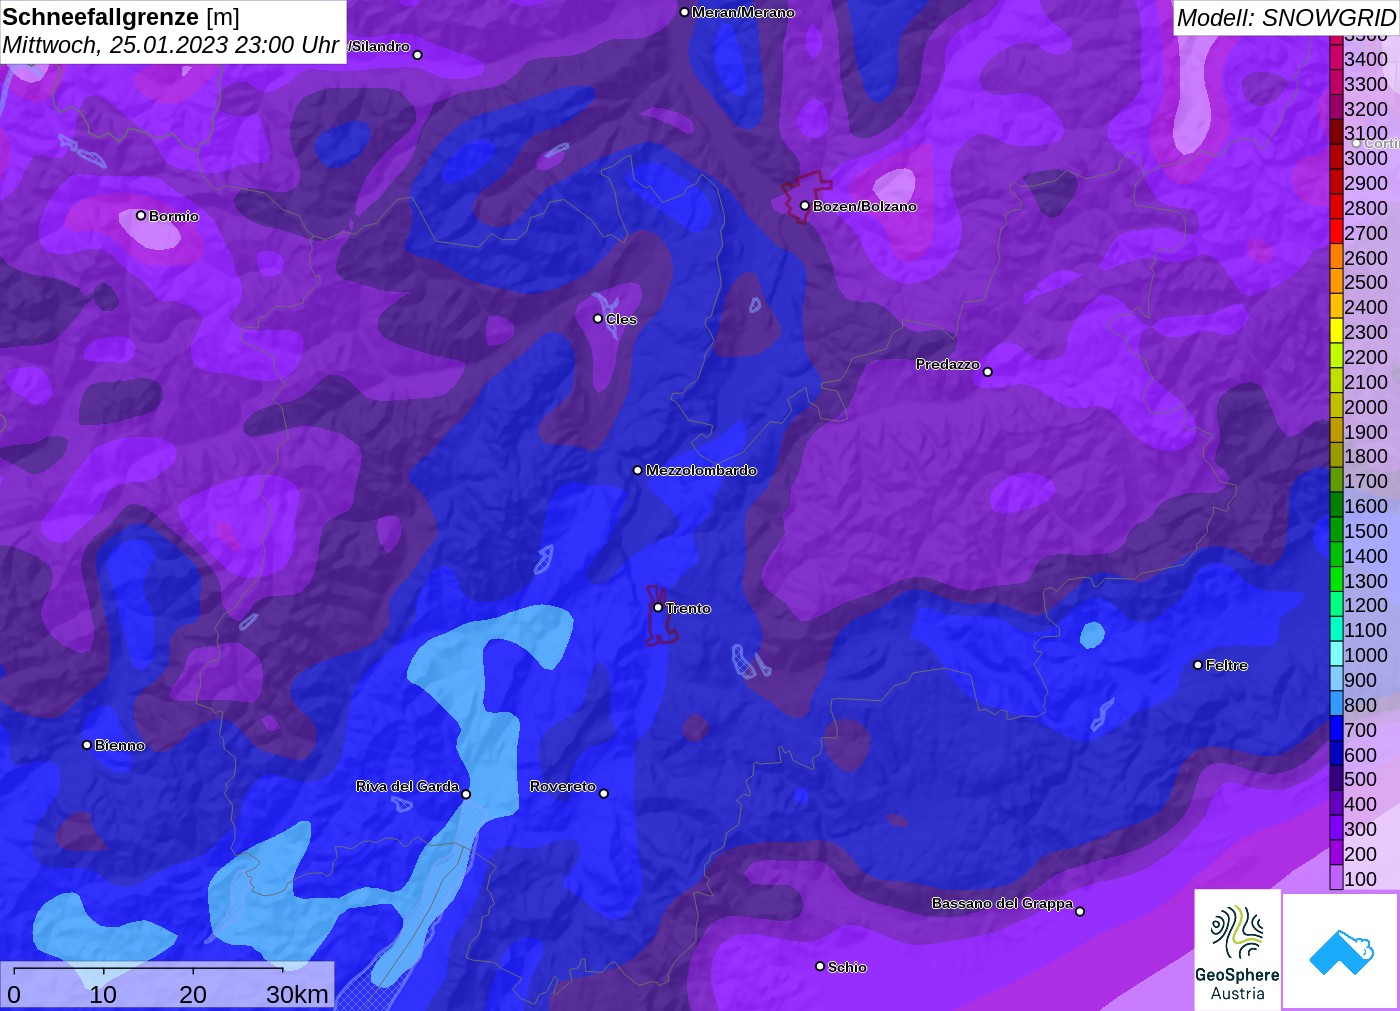Viewport: 1400px width, 1011px height.
Task: Click the Riva del Garda label text
Action: 407,786
